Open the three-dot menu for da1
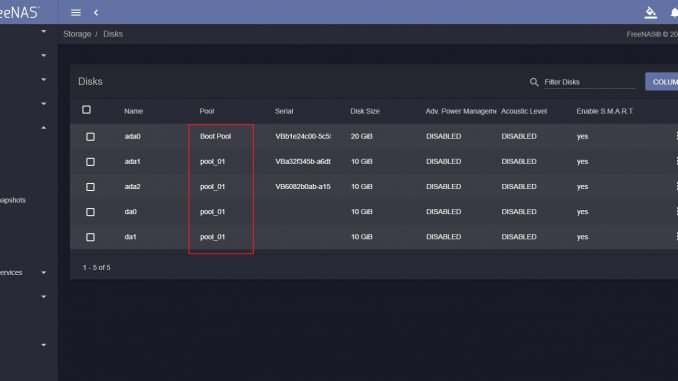This screenshot has width=678, height=381. point(676,237)
